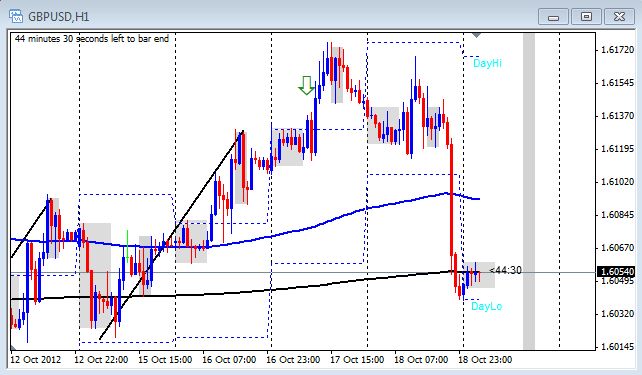Screen dimensions: 642x375
Task: Click the GBPUSD chart window icon
Action: click(16, 16)
